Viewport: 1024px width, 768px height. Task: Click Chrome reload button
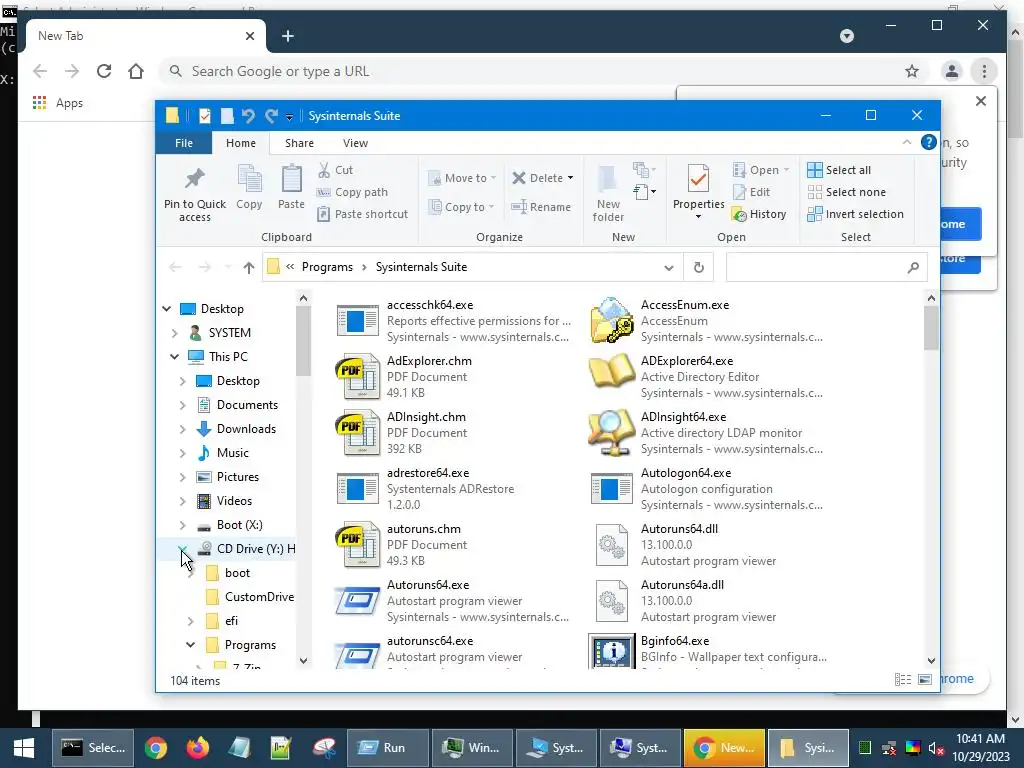tap(104, 71)
